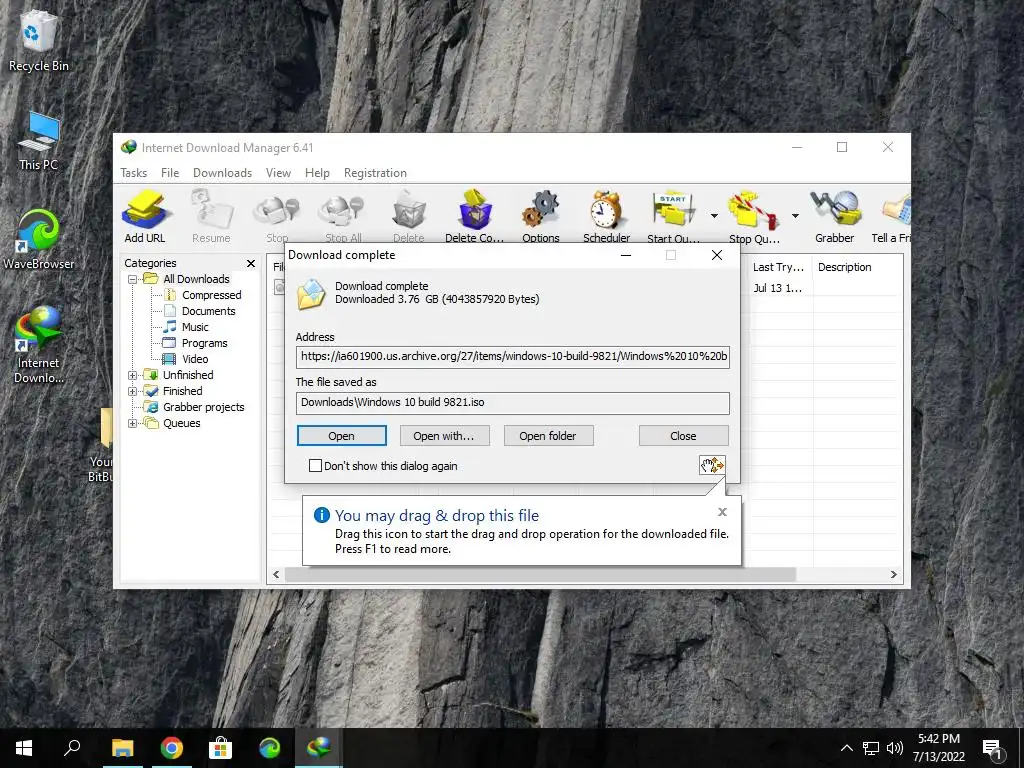Click the Open with... button
Image resolution: width=1024 pixels, height=768 pixels.
click(x=444, y=436)
